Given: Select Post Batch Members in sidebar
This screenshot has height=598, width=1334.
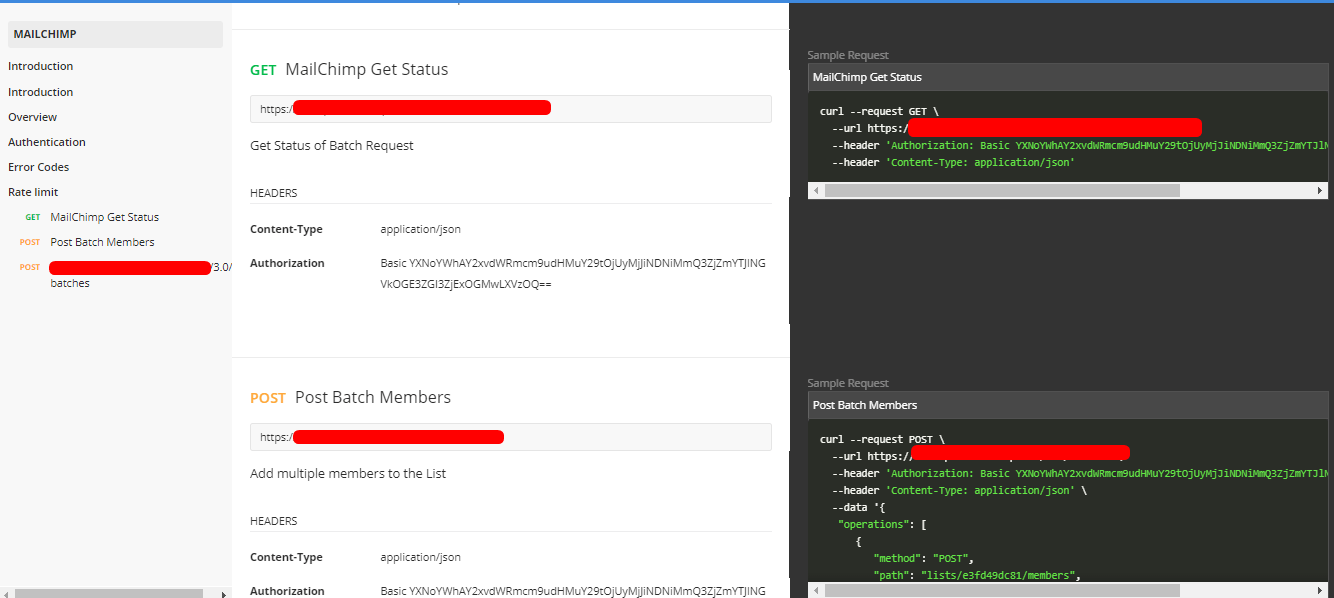Looking at the screenshot, I should click(102, 242).
